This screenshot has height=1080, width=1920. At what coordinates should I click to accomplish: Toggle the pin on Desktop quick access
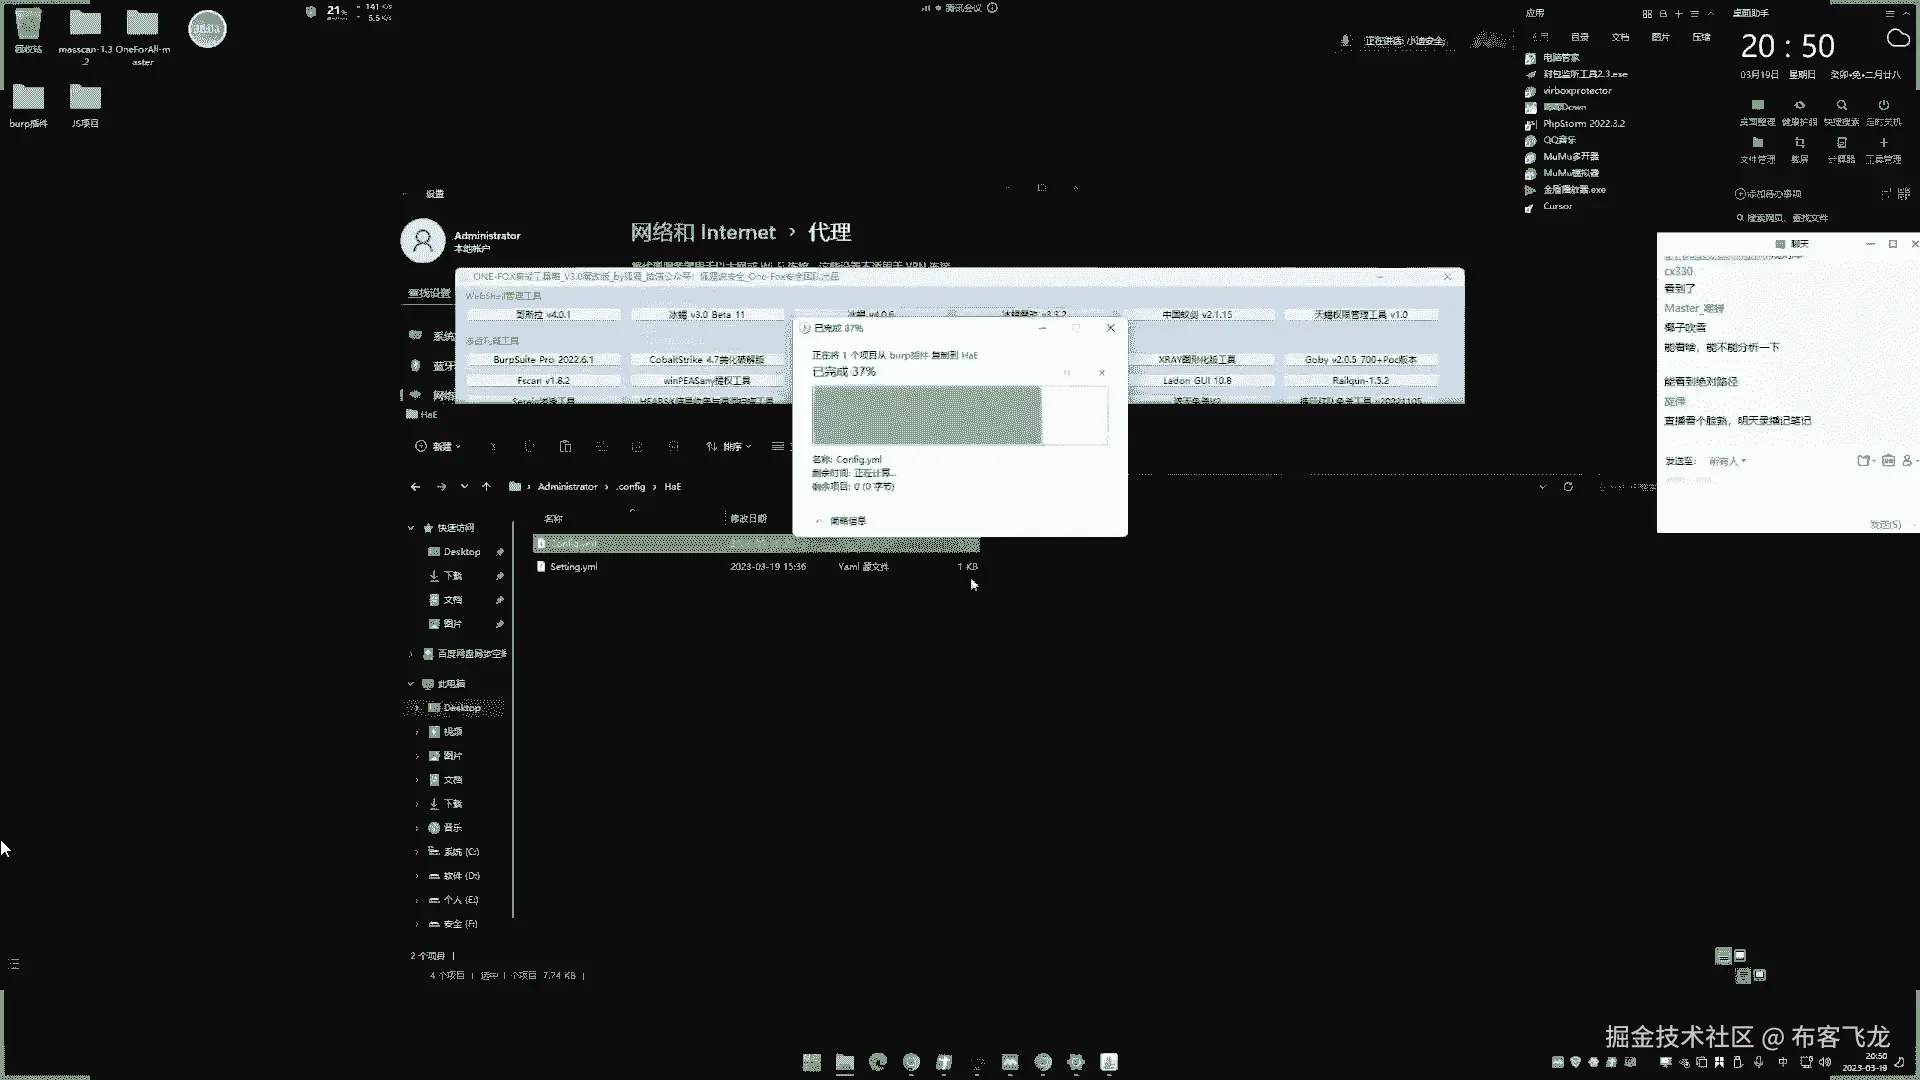coord(500,552)
